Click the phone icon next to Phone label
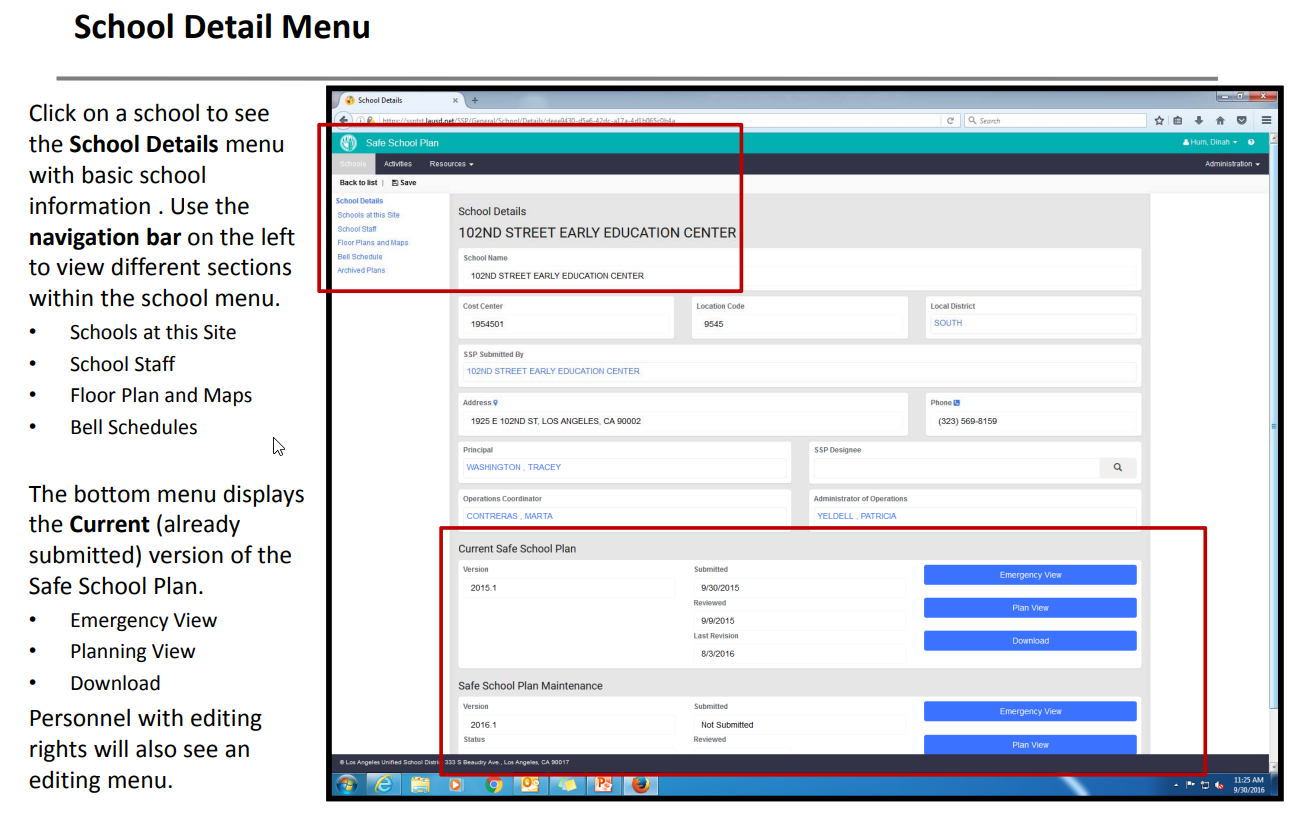 coord(957,403)
